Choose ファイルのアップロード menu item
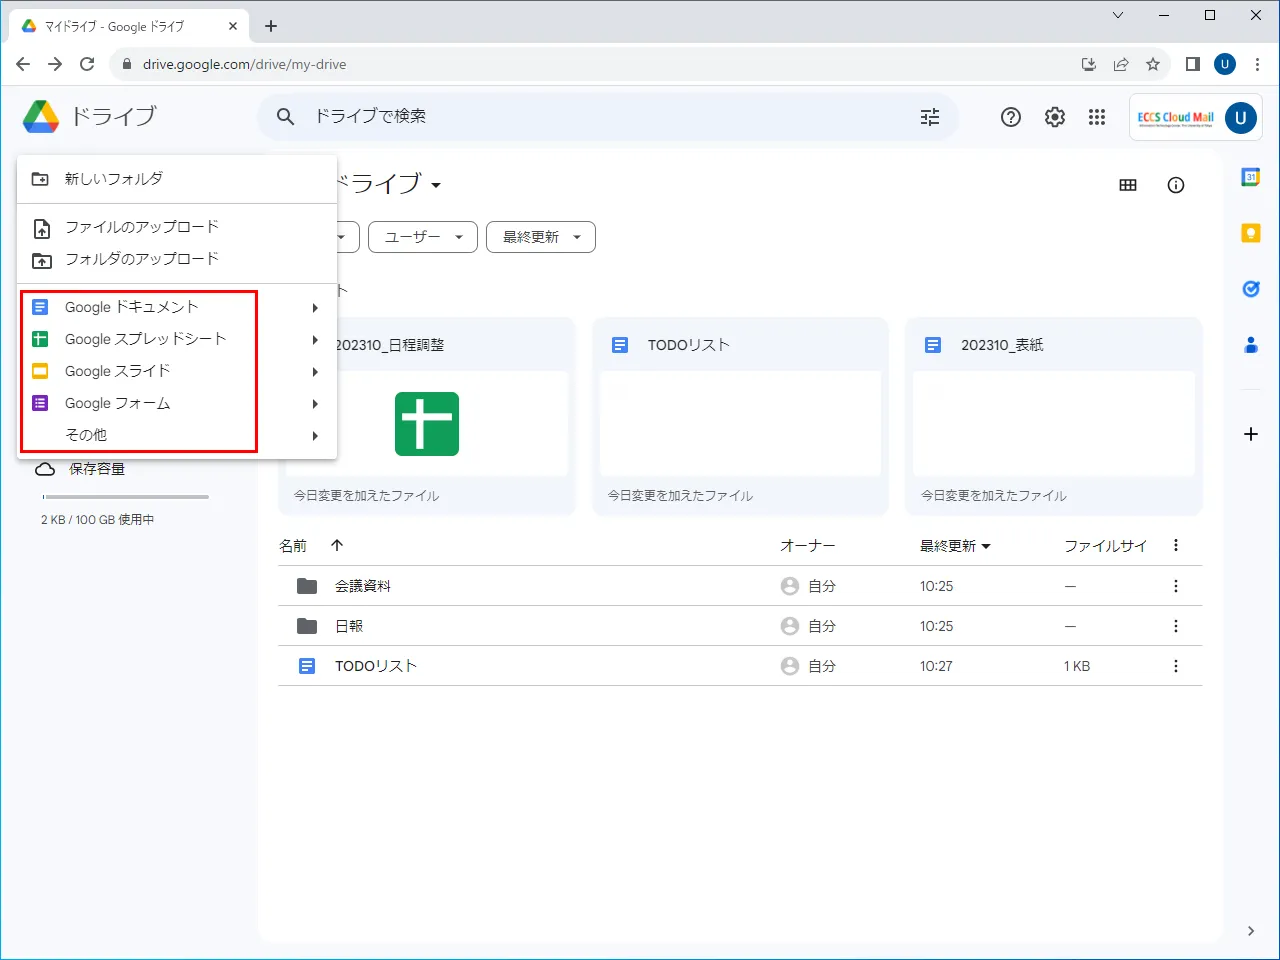Viewport: 1280px width, 960px height. (141, 227)
